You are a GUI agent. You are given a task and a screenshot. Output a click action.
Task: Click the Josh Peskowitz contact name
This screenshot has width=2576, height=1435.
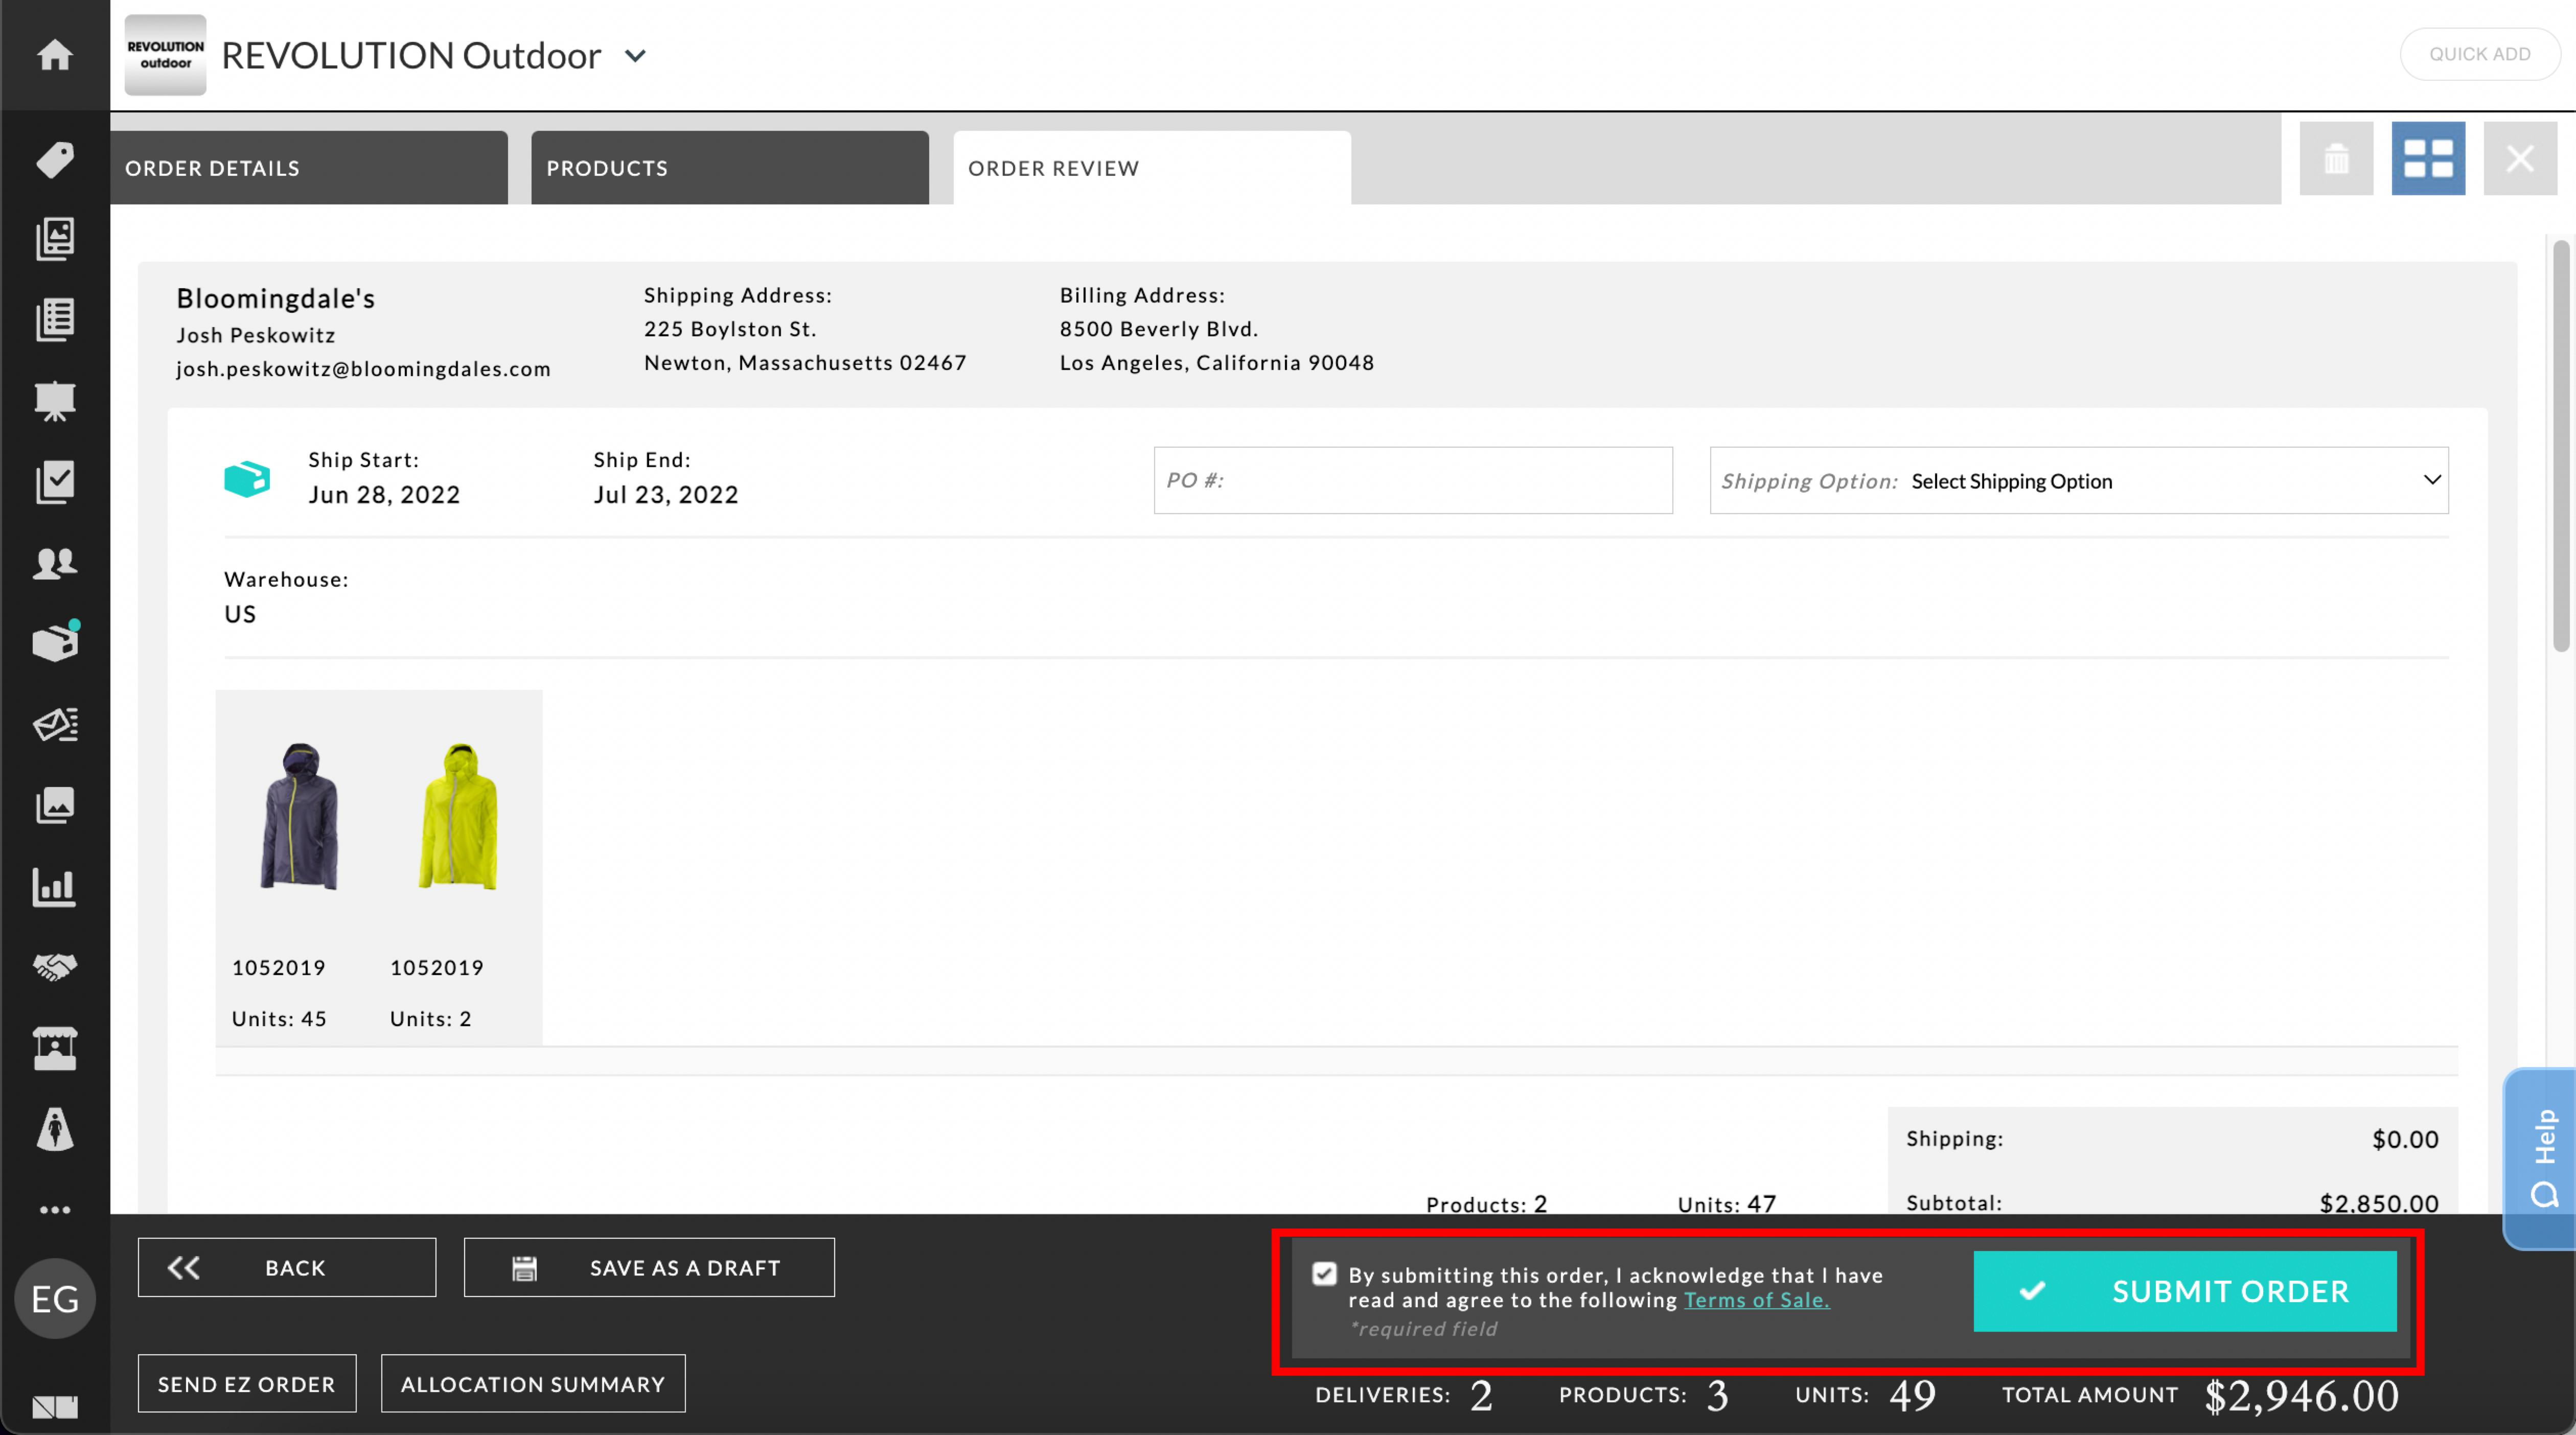(256, 335)
